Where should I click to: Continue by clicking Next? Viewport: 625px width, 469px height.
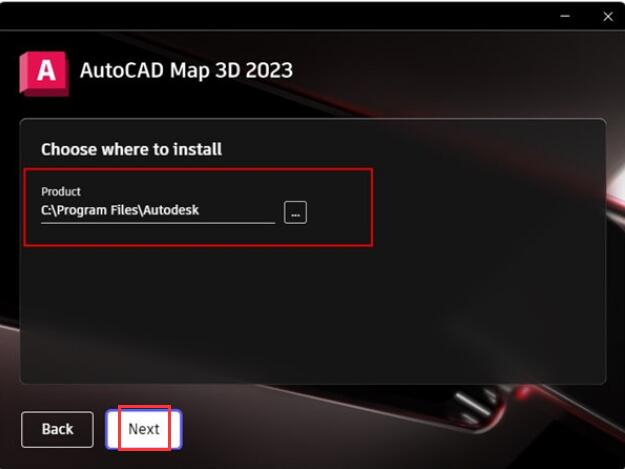144,429
